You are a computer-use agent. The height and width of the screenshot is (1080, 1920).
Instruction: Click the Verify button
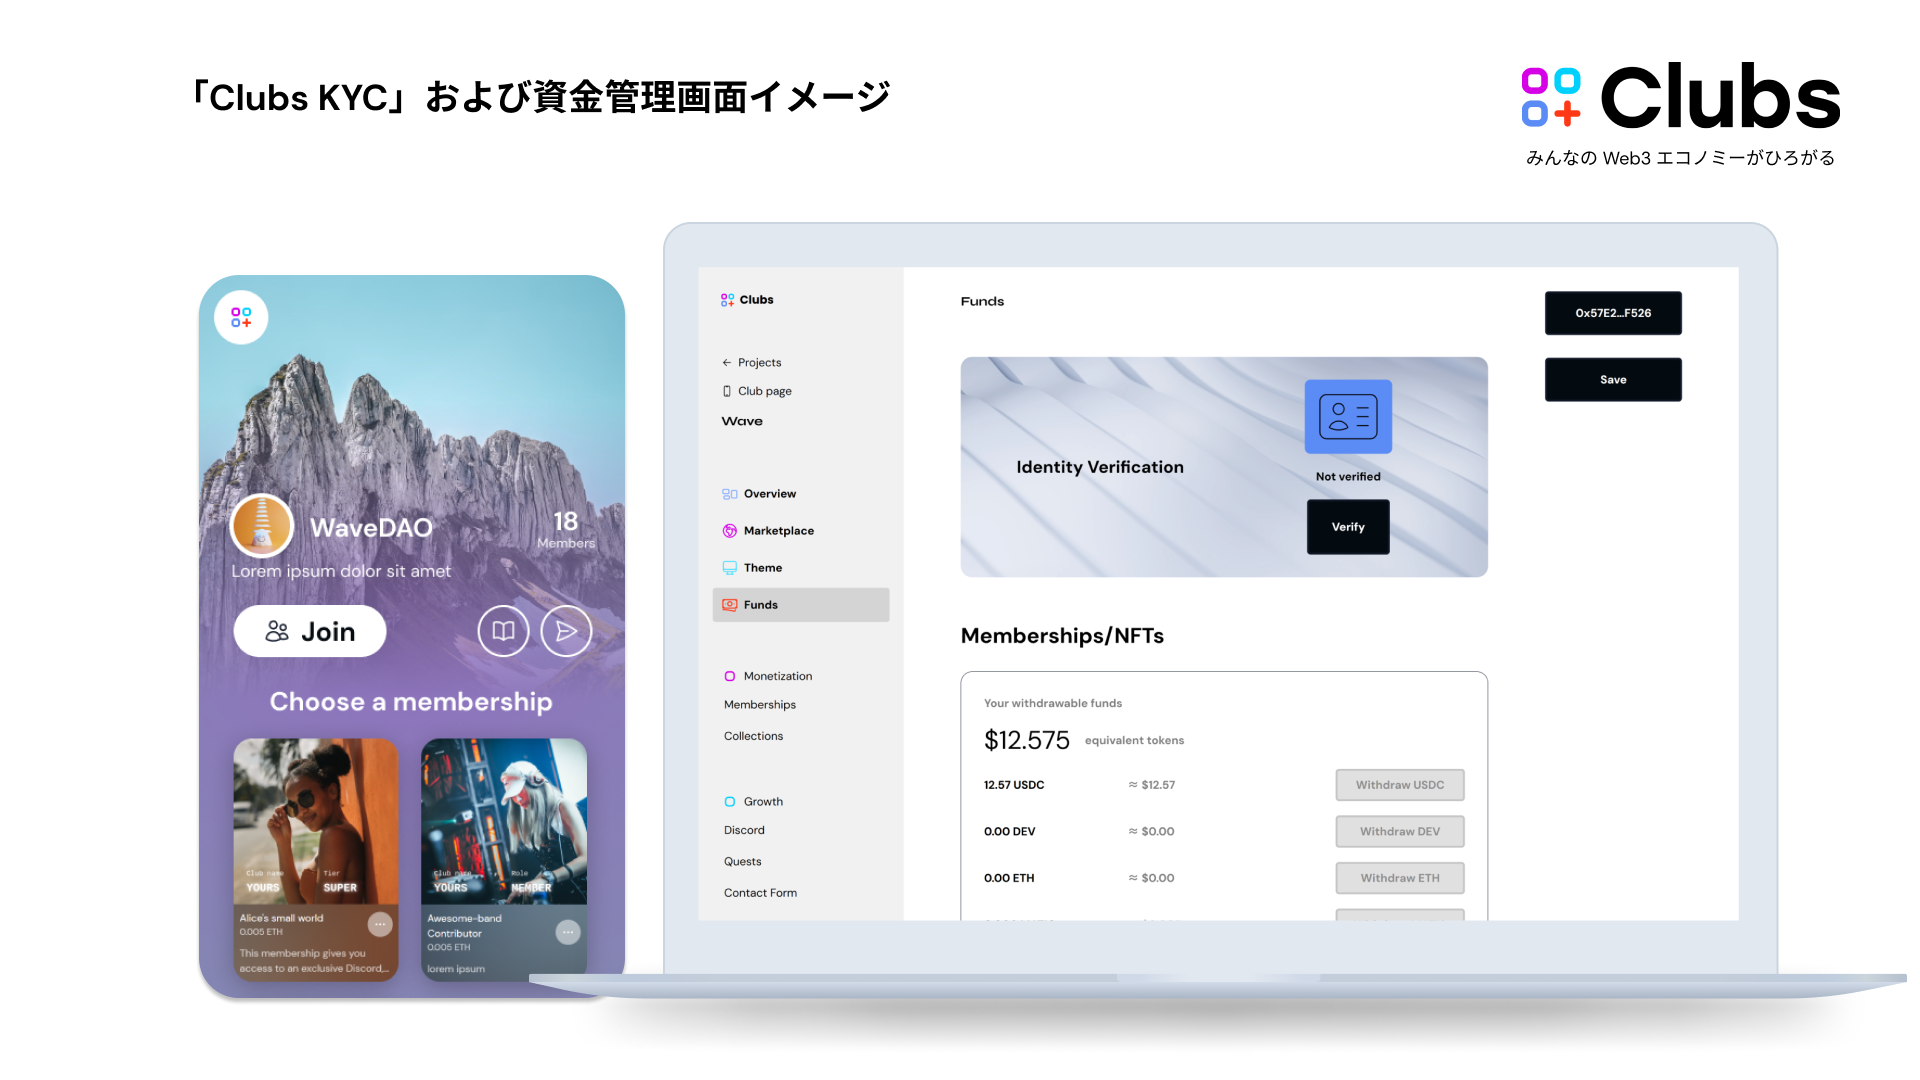click(x=1347, y=527)
